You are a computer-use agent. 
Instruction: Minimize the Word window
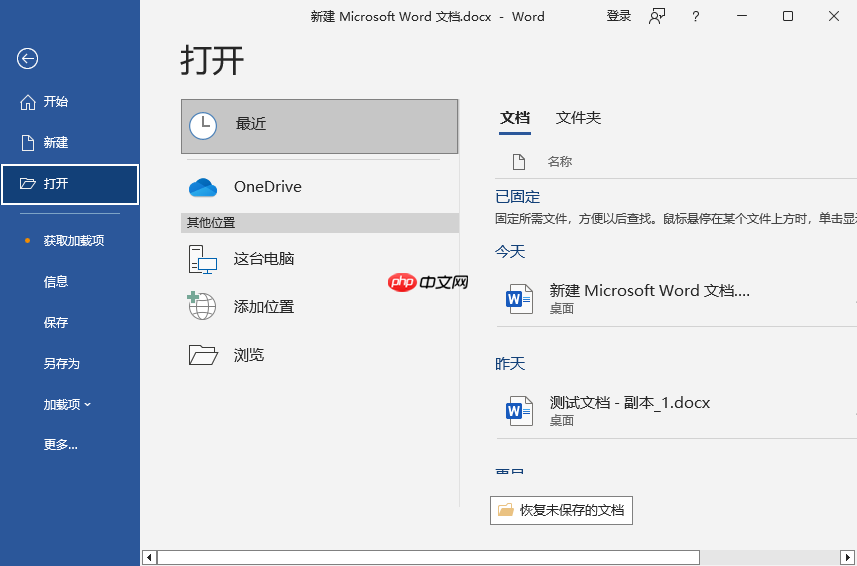point(742,16)
